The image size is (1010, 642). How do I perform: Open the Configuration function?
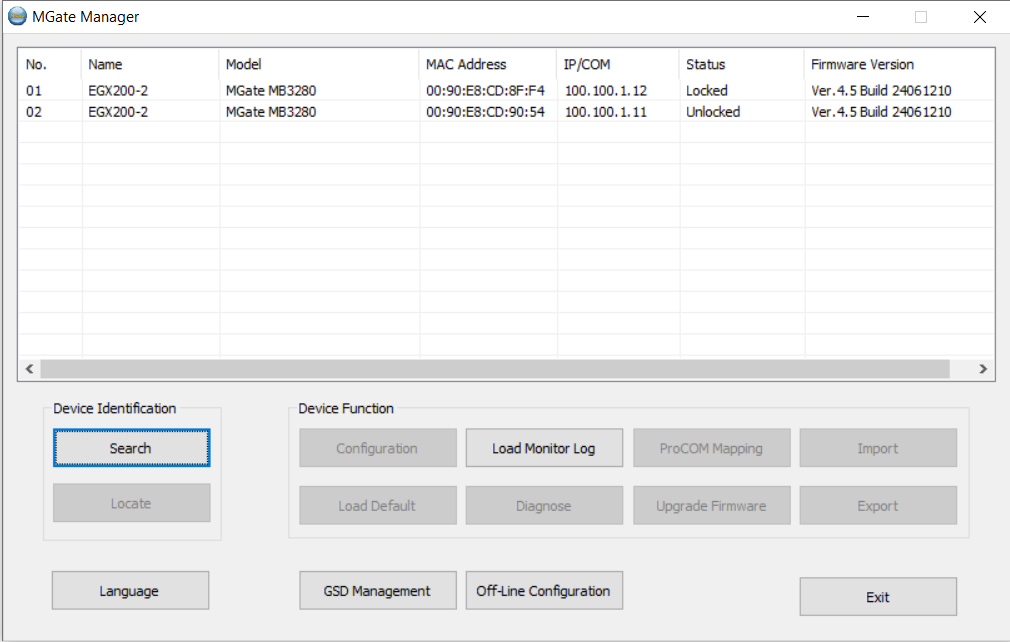point(377,448)
